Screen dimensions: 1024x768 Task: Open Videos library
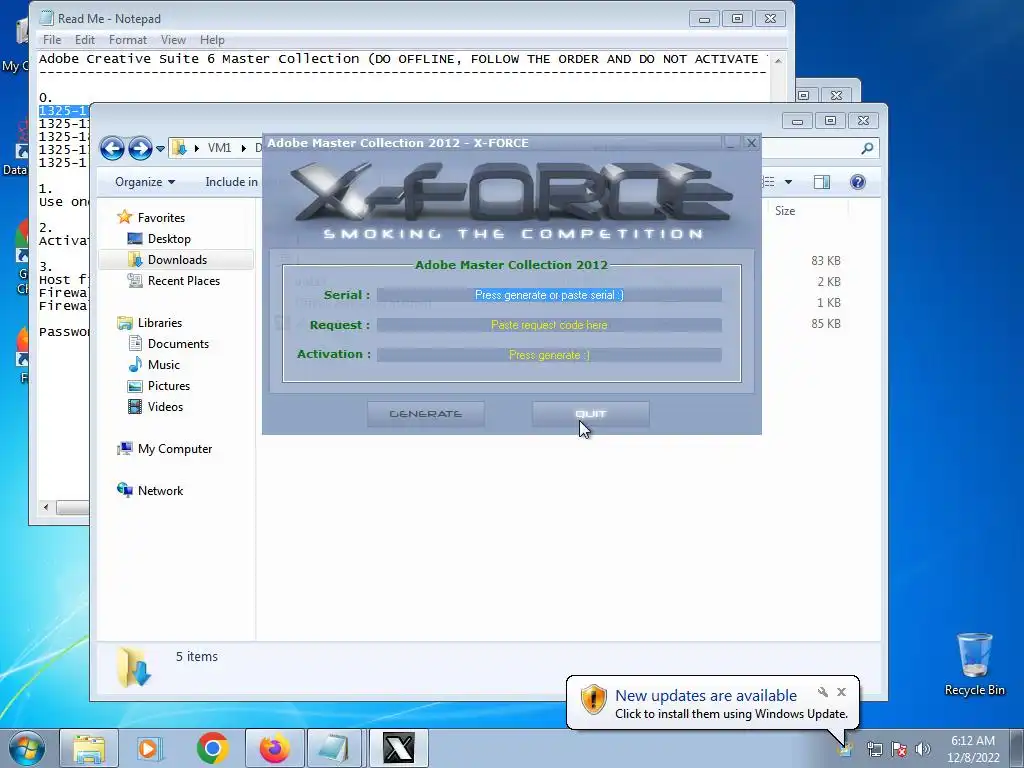pyautogui.click(x=165, y=407)
